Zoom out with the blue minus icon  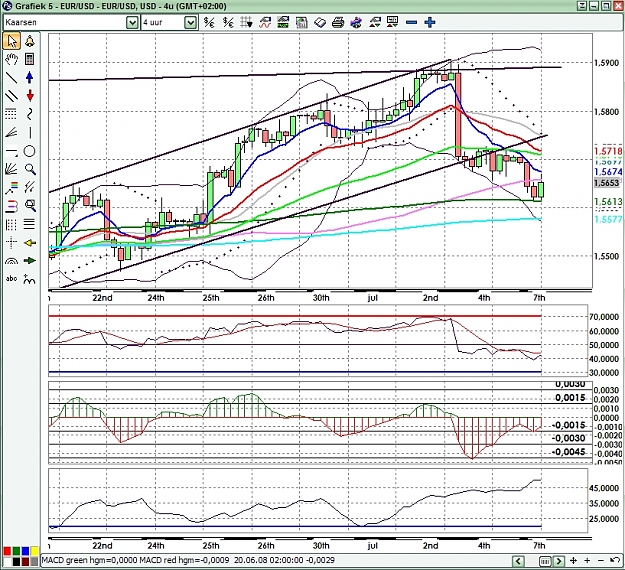pos(411,22)
